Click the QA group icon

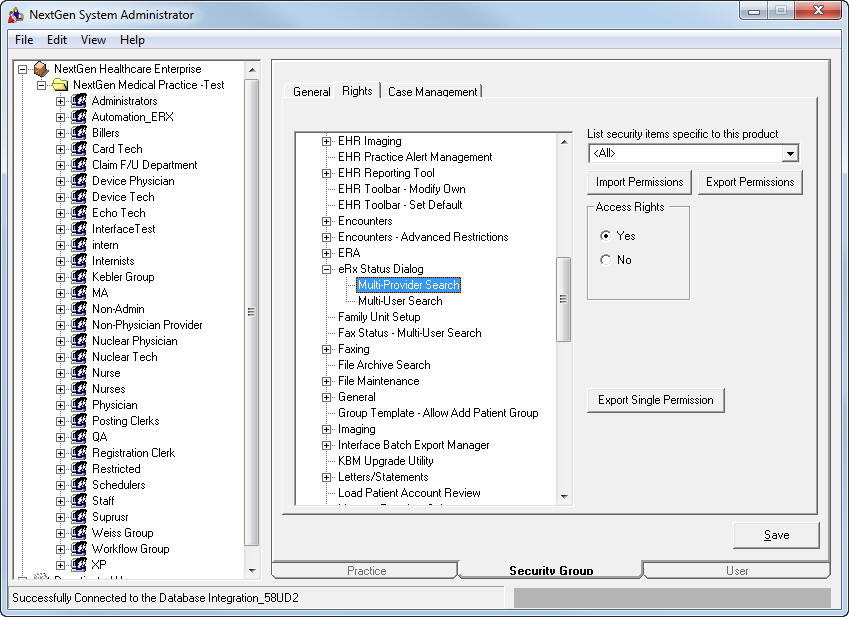tap(79, 437)
